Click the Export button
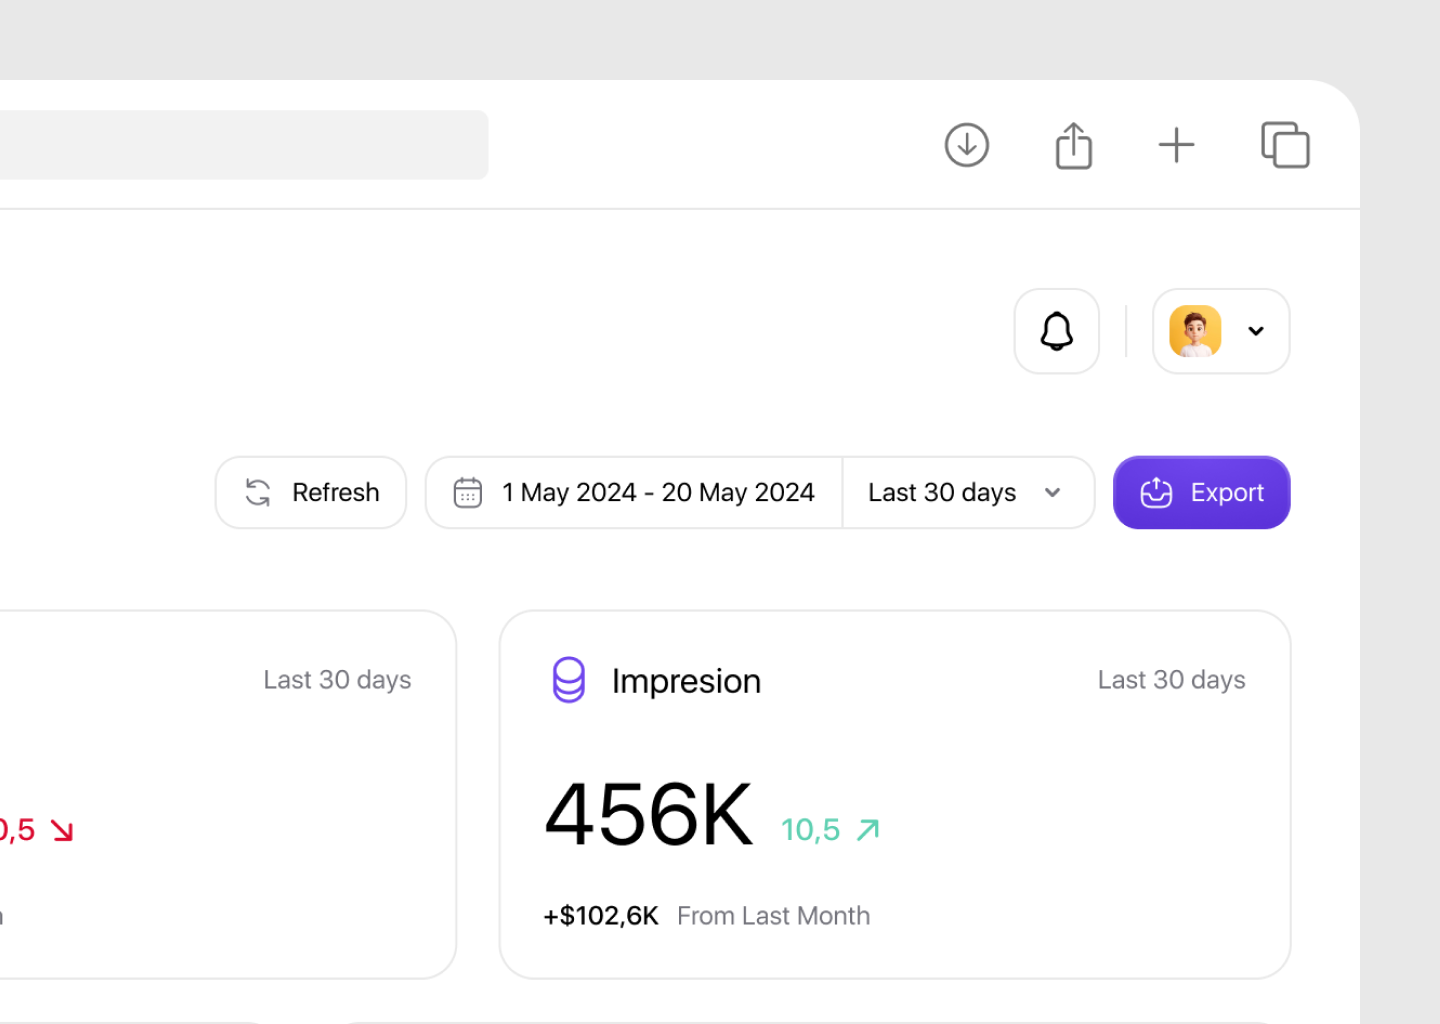Screen dimensions: 1440x1024 (1201, 492)
